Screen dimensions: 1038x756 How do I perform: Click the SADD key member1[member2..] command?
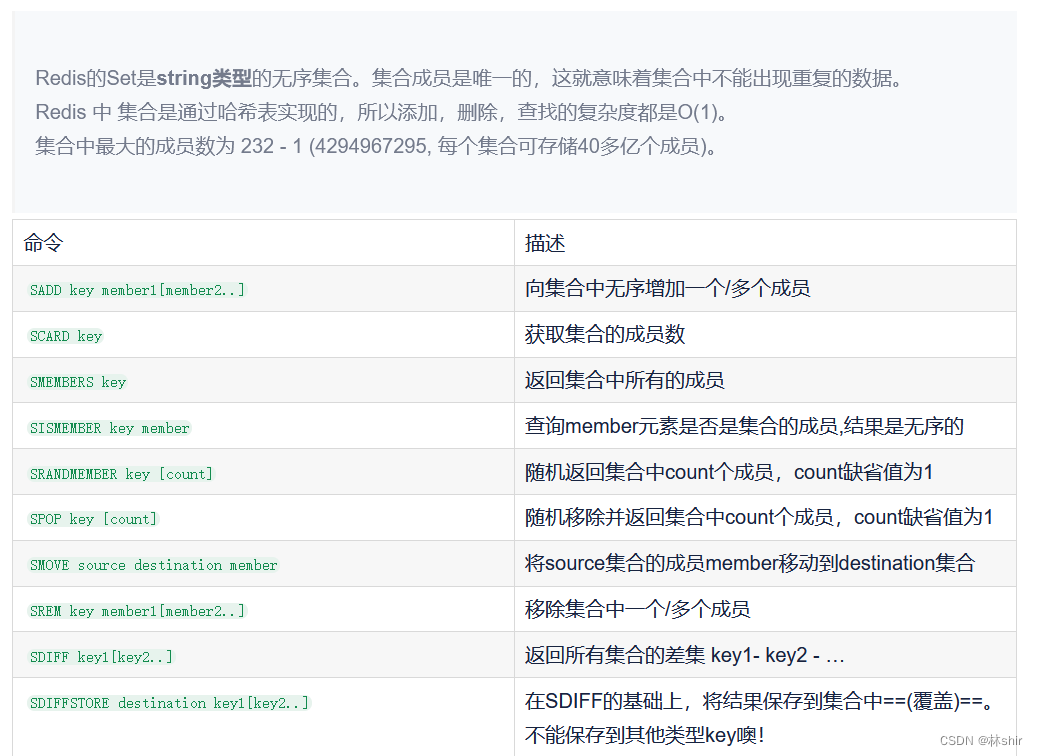tap(137, 290)
